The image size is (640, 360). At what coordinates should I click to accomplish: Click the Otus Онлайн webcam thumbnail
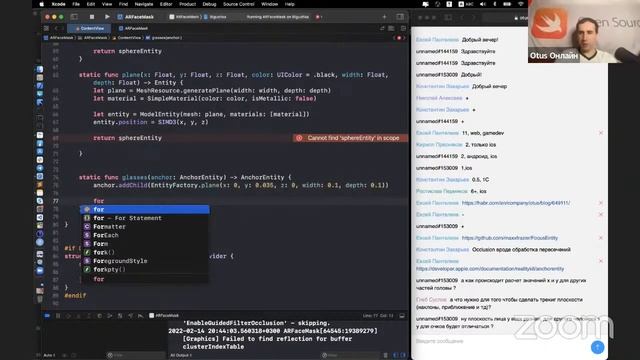tap(584, 31)
